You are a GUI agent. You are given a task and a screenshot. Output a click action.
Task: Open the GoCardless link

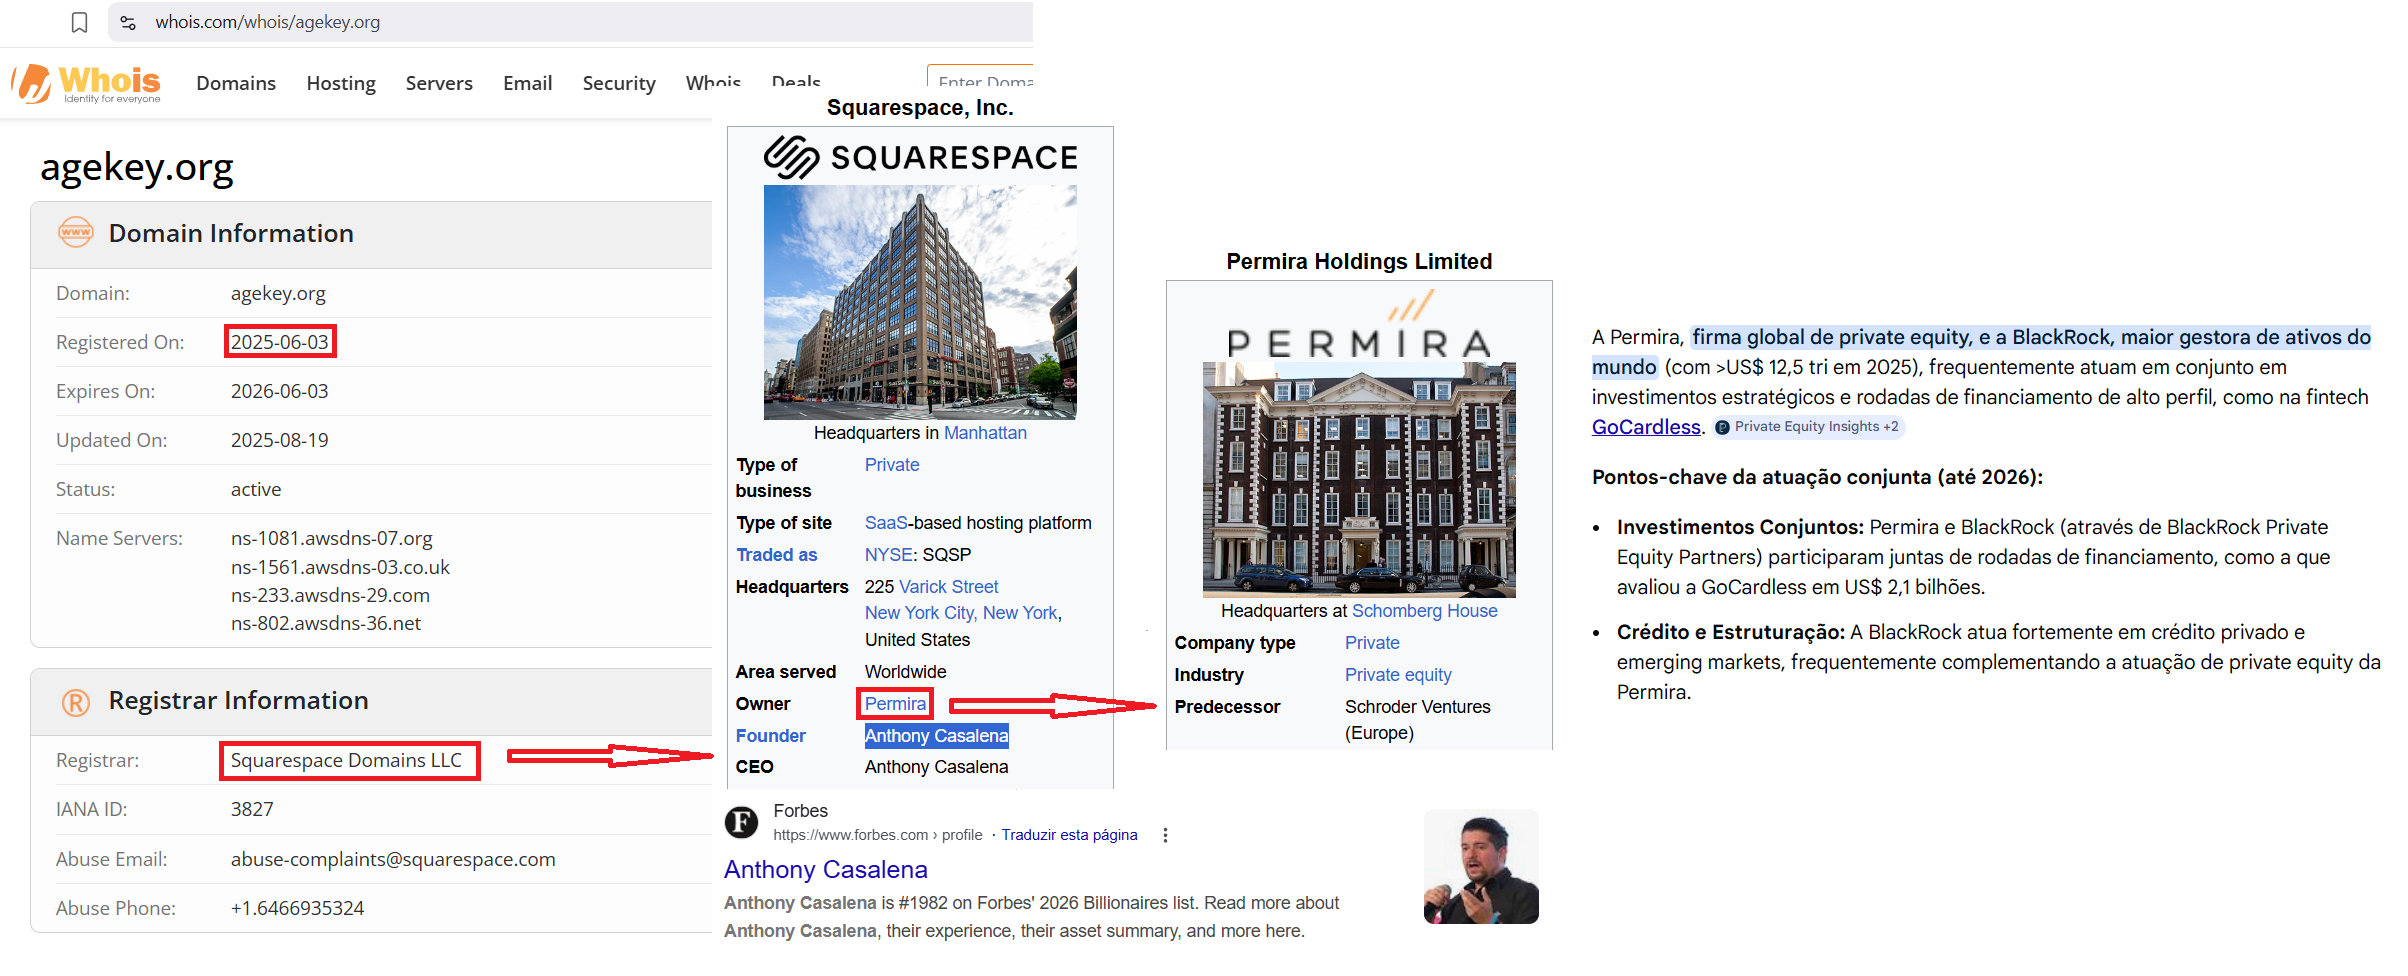tap(1646, 427)
